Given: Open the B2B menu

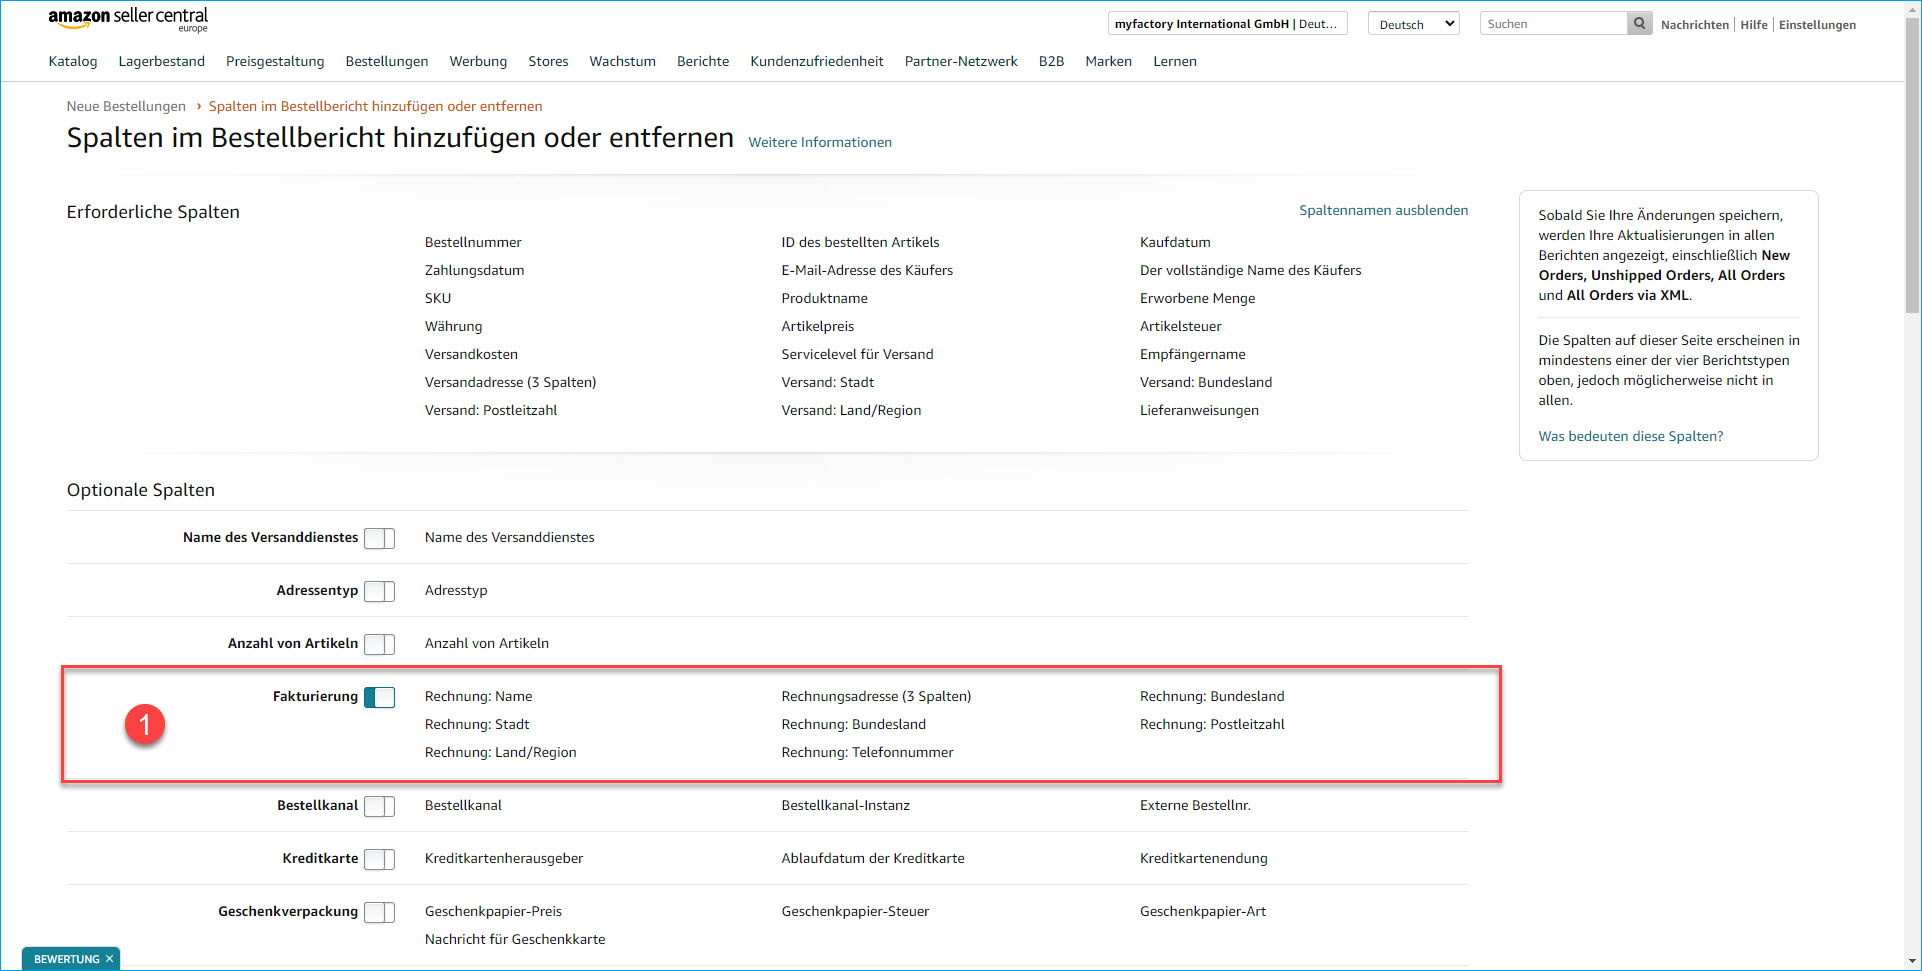Looking at the screenshot, I should [1051, 61].
